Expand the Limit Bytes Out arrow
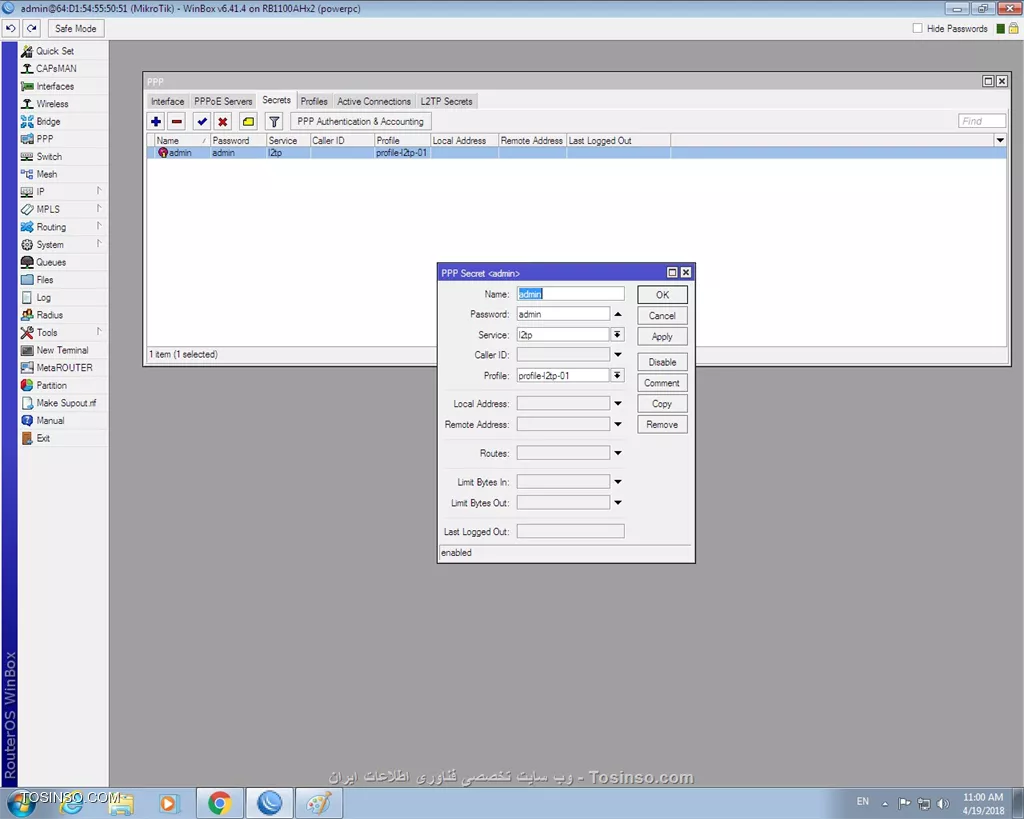1024x819 pixels. click(x=618, y=503)
